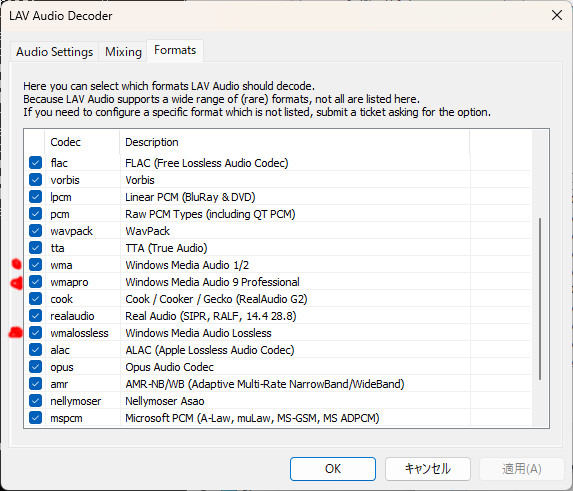Image resolution: width=573 pixels, height=491 pixels.
Task: Uncheck the wavpack codec checkbox
Action: point(35,231)
